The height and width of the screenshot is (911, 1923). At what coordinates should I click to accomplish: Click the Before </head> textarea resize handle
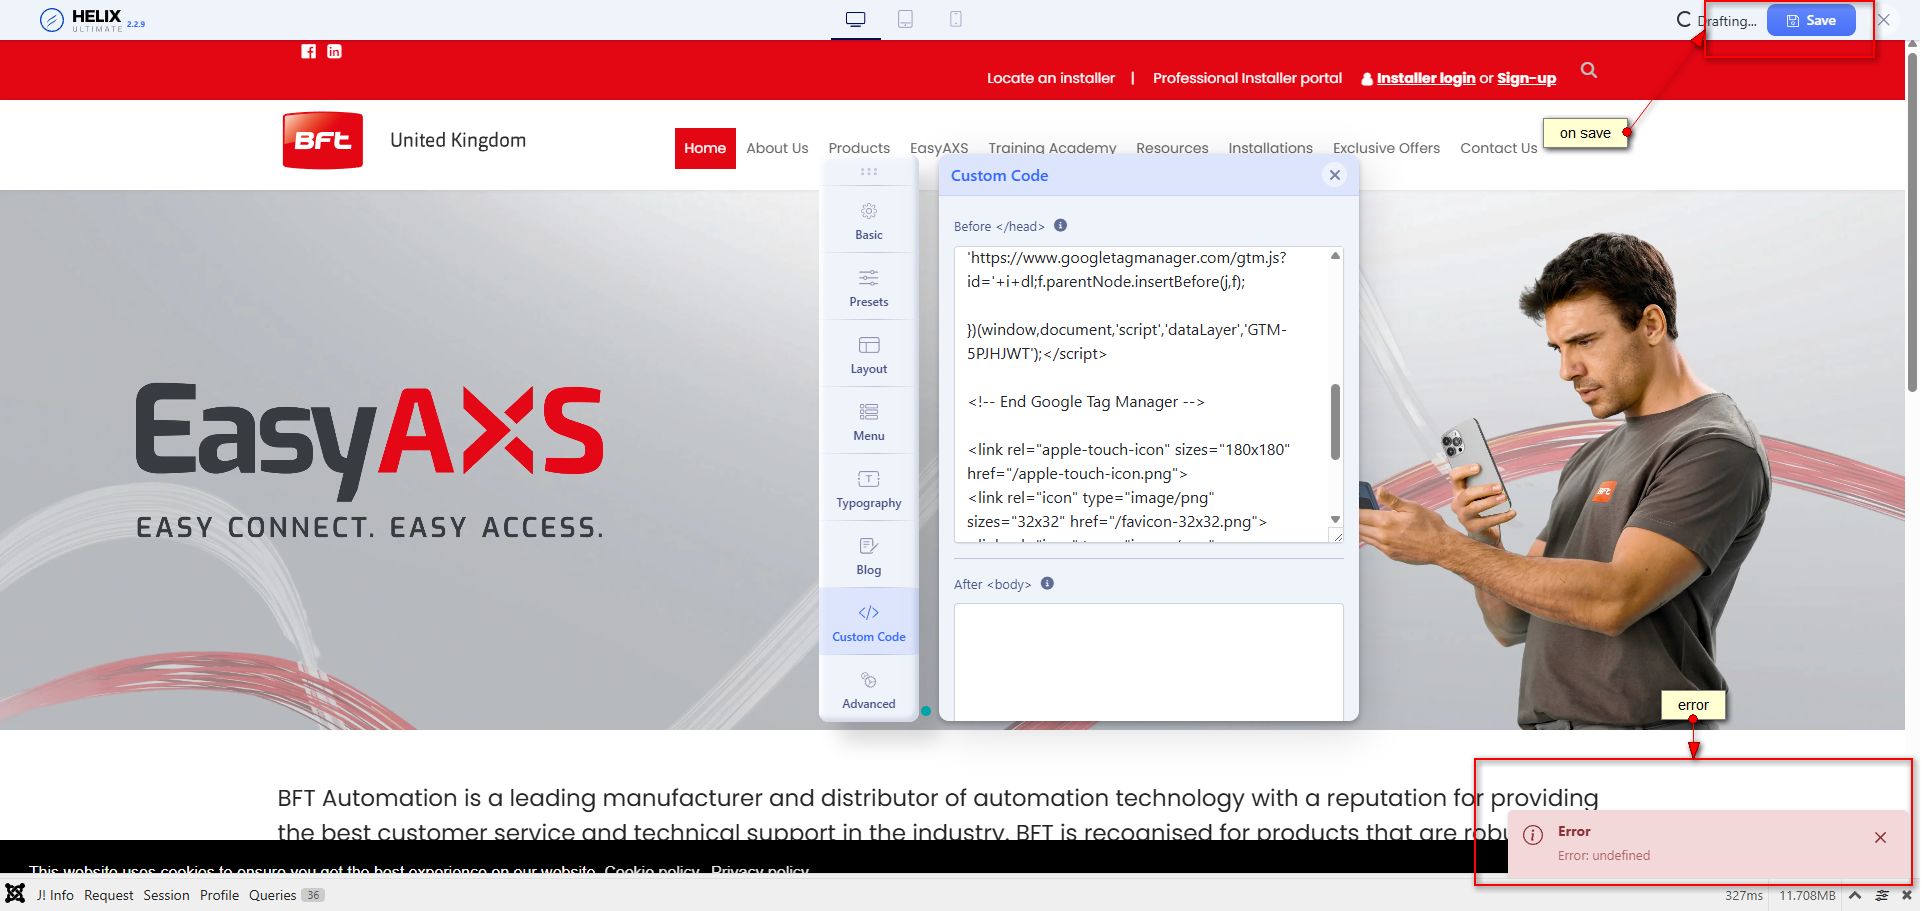(1336, 536)
